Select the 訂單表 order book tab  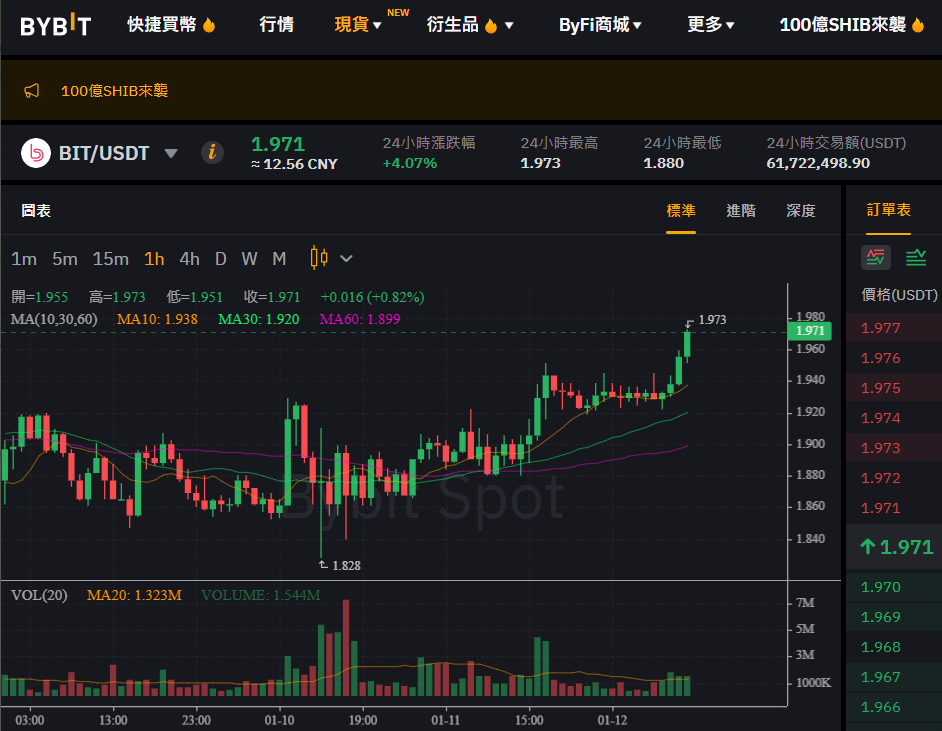pos(889,210)
